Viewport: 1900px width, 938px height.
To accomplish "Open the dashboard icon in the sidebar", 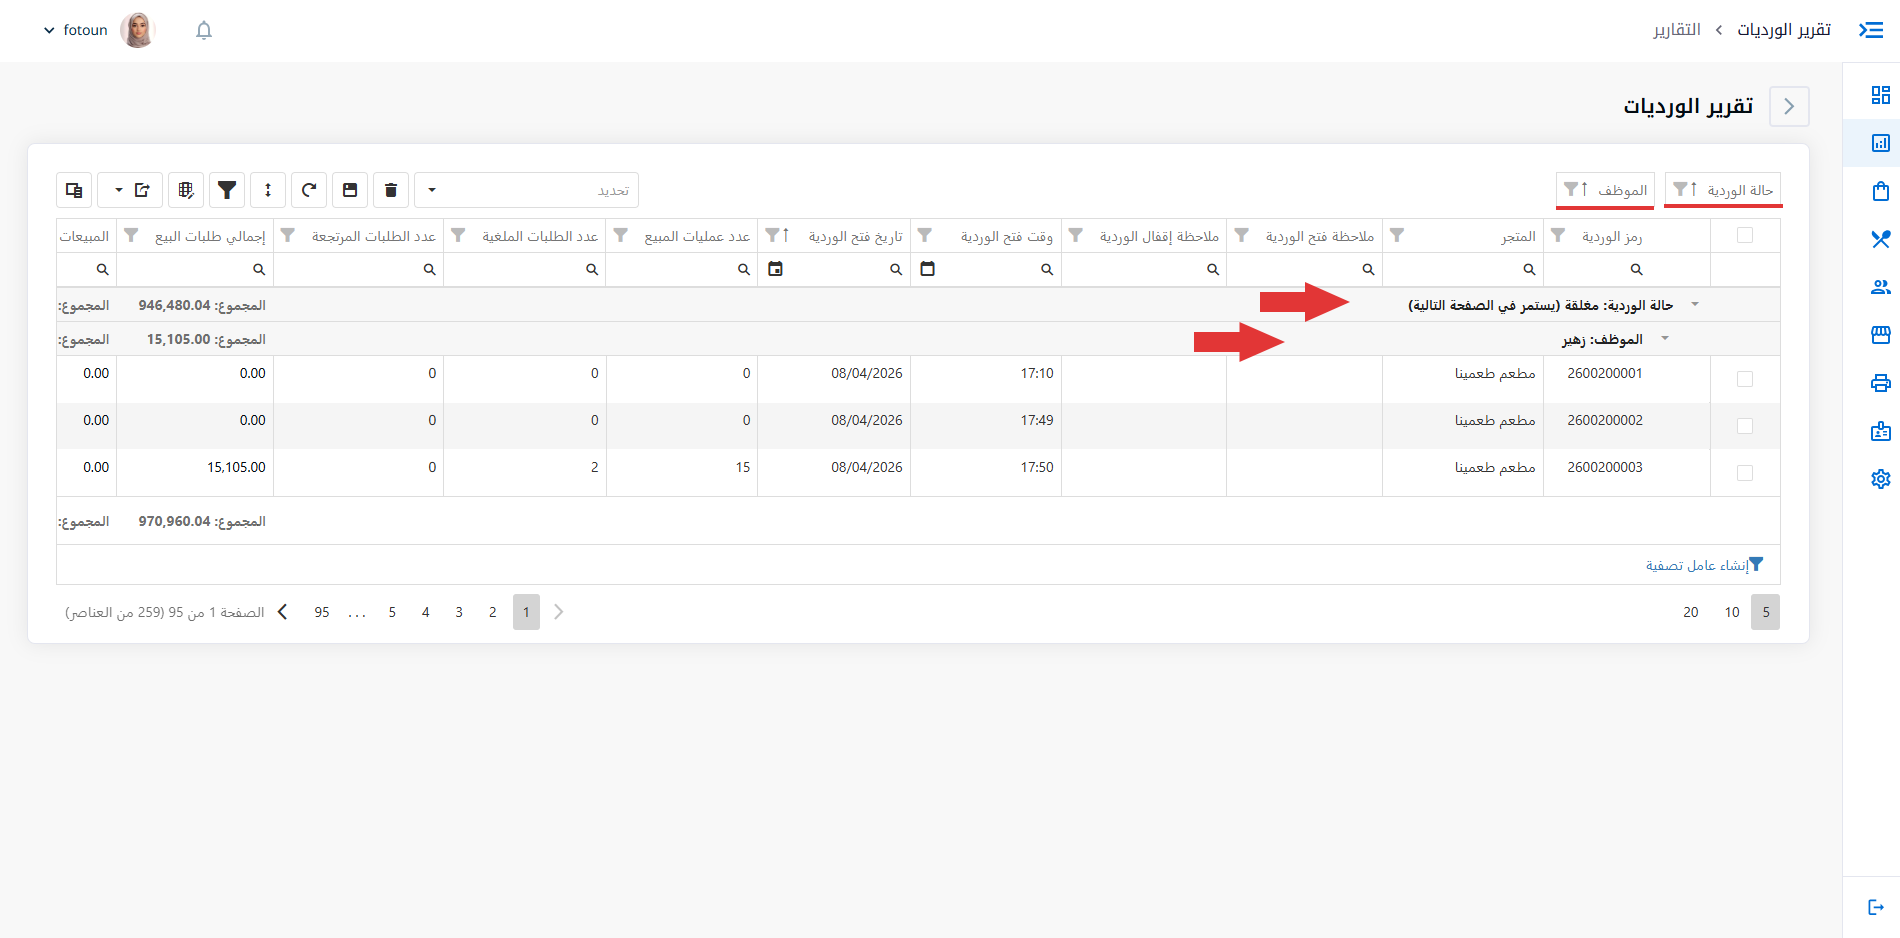I will [x=1880, y=95].
